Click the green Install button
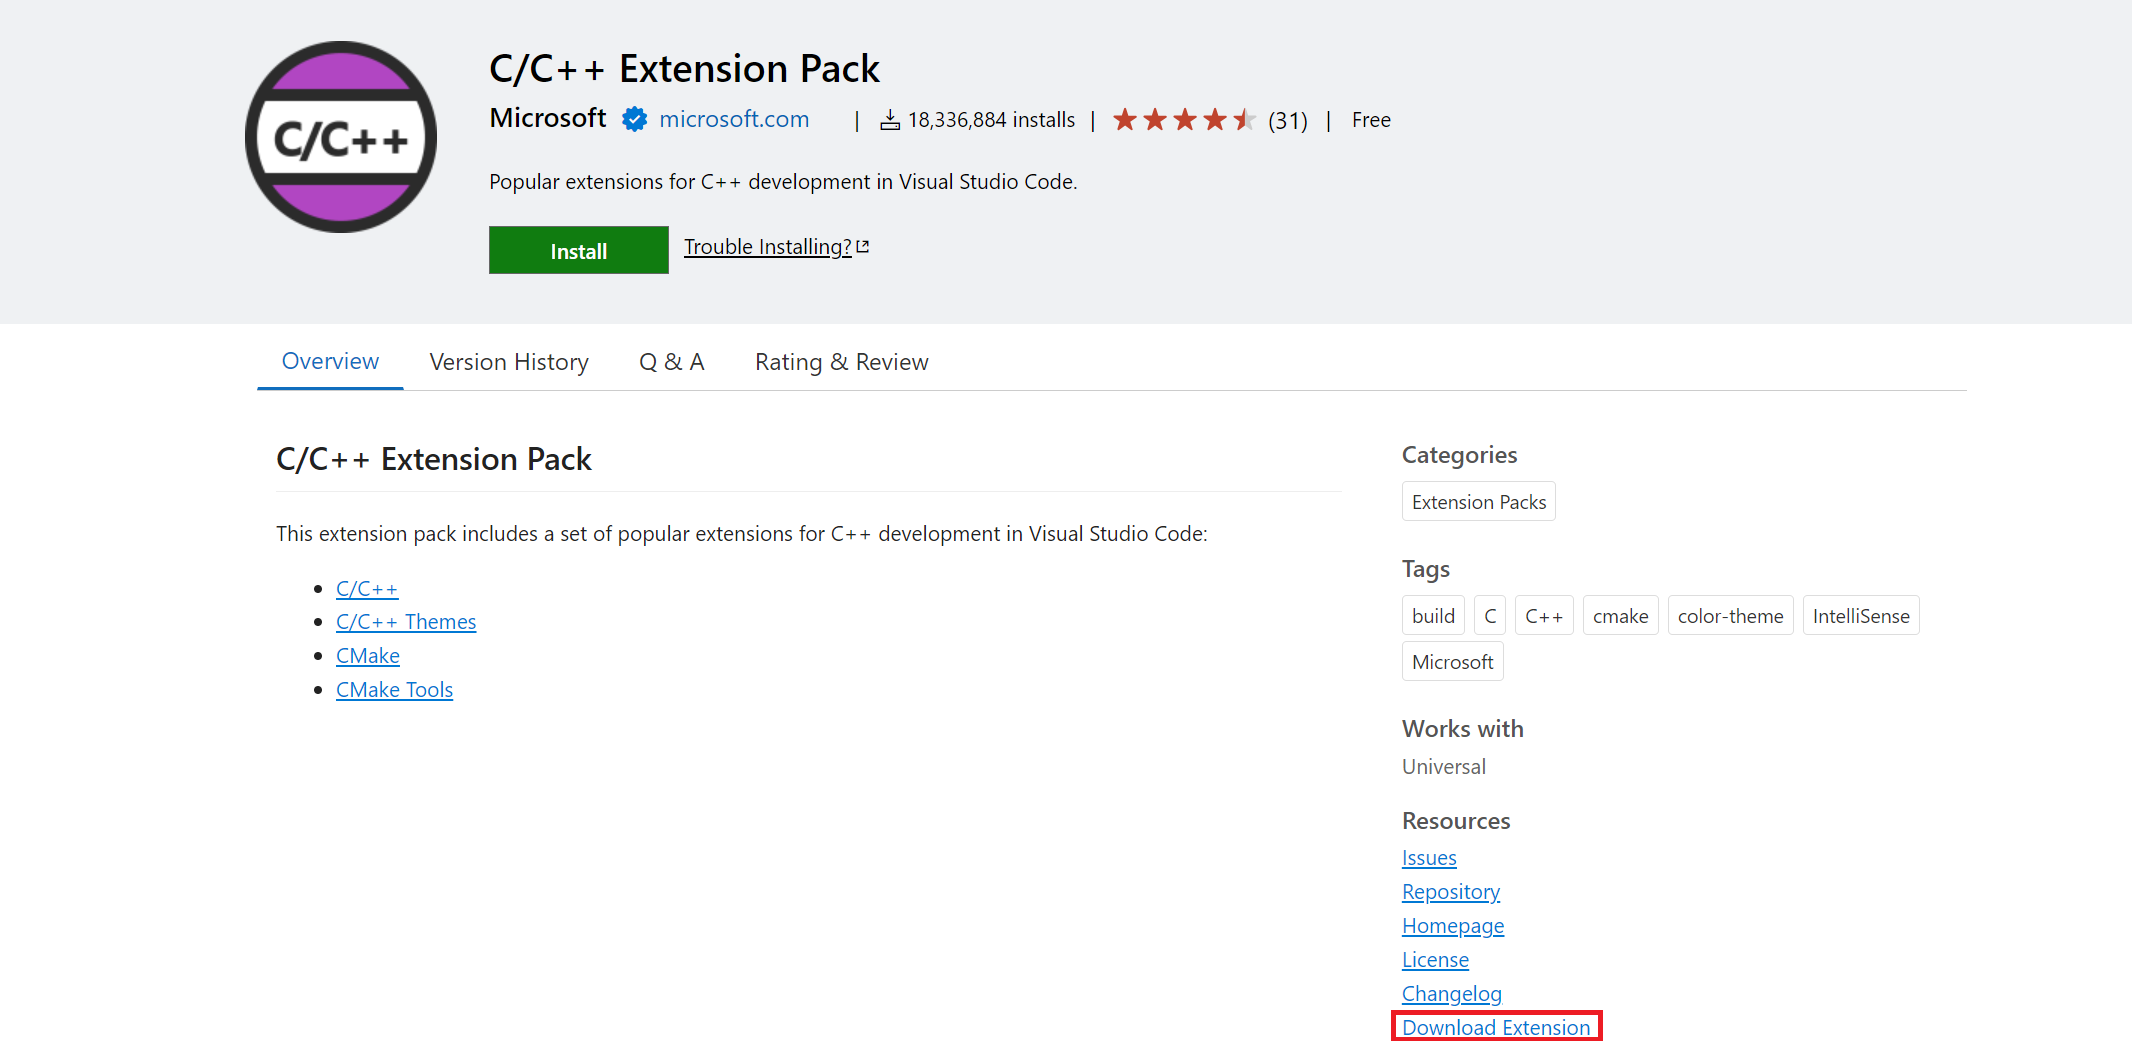This screenshot has width=2132, height=1041. point(578,250)
